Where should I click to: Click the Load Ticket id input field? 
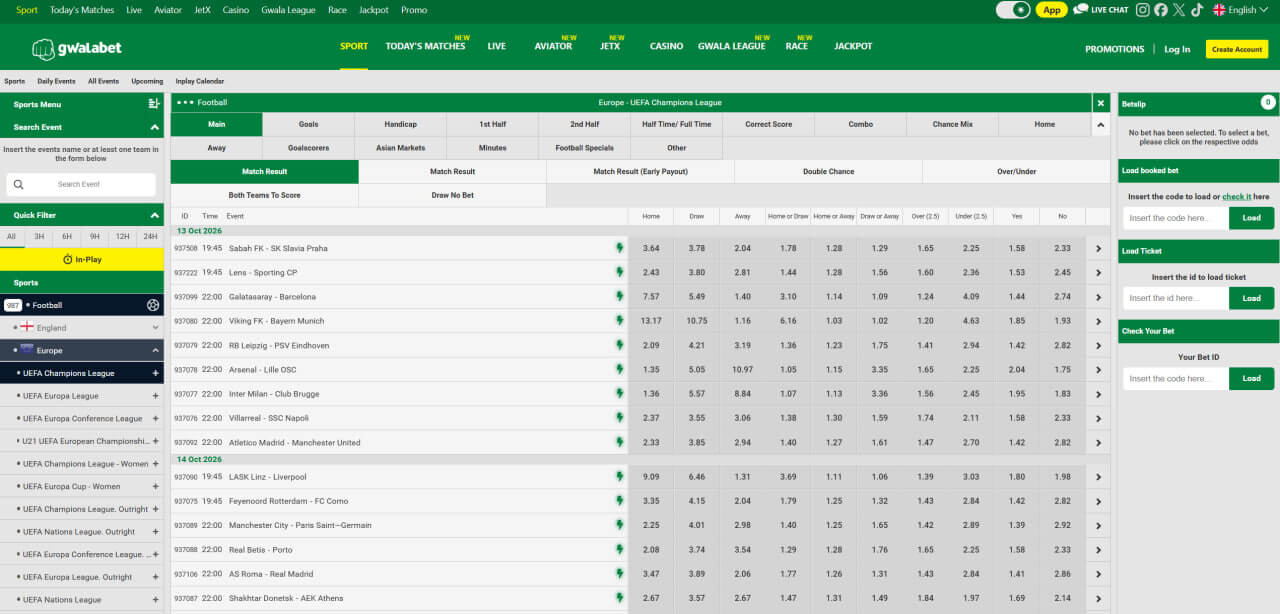(1175, 298)
